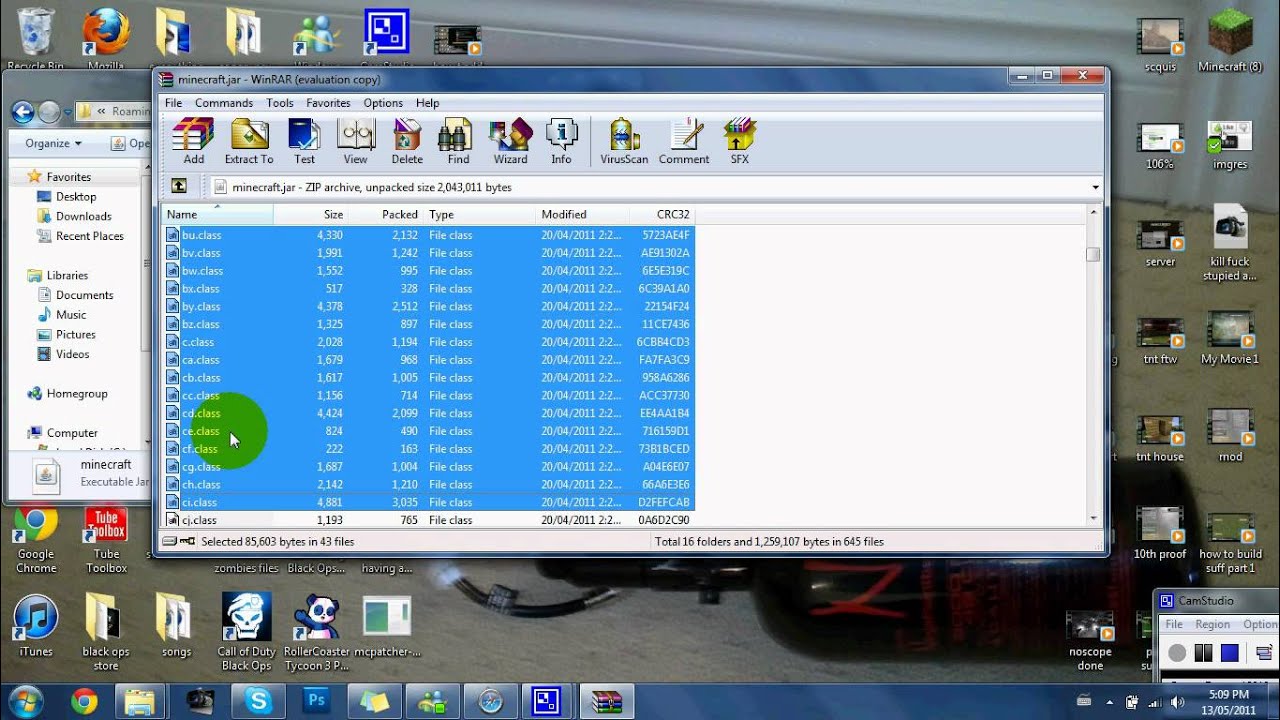The width and height of the screenshot is (1280, 720).
Task: Click the Skype taskbar icon
Action: 259,701
